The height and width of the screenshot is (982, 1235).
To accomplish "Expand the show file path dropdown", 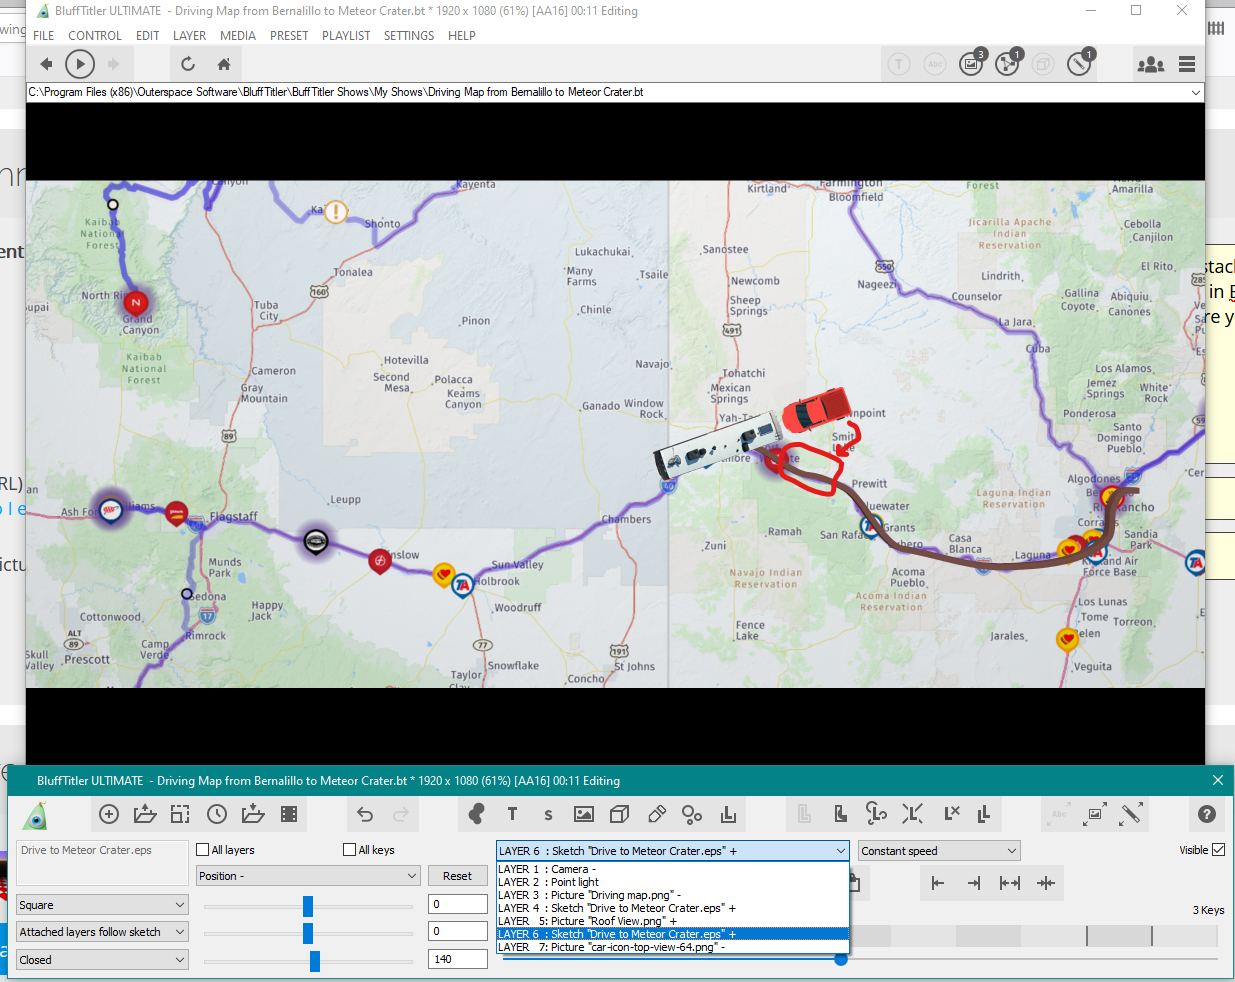I will pos(1195,92).
